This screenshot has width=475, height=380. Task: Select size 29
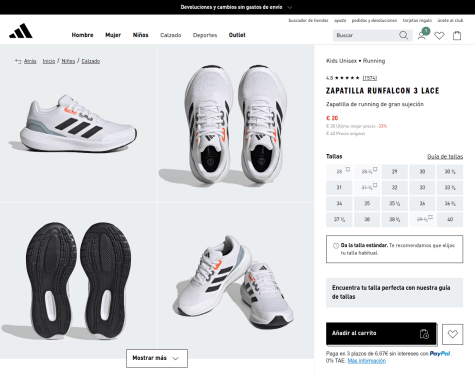tap(394, 171)
